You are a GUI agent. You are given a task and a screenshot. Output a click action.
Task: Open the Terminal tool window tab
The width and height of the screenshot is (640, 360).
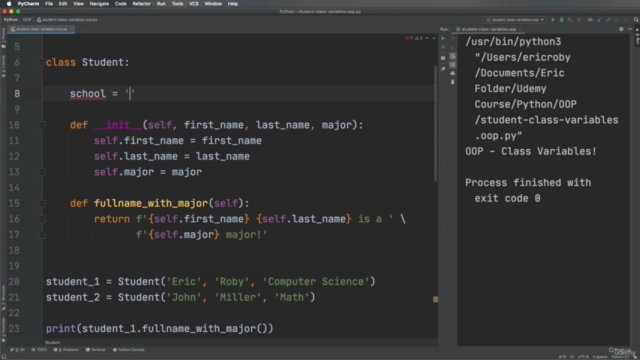[96, 350]
